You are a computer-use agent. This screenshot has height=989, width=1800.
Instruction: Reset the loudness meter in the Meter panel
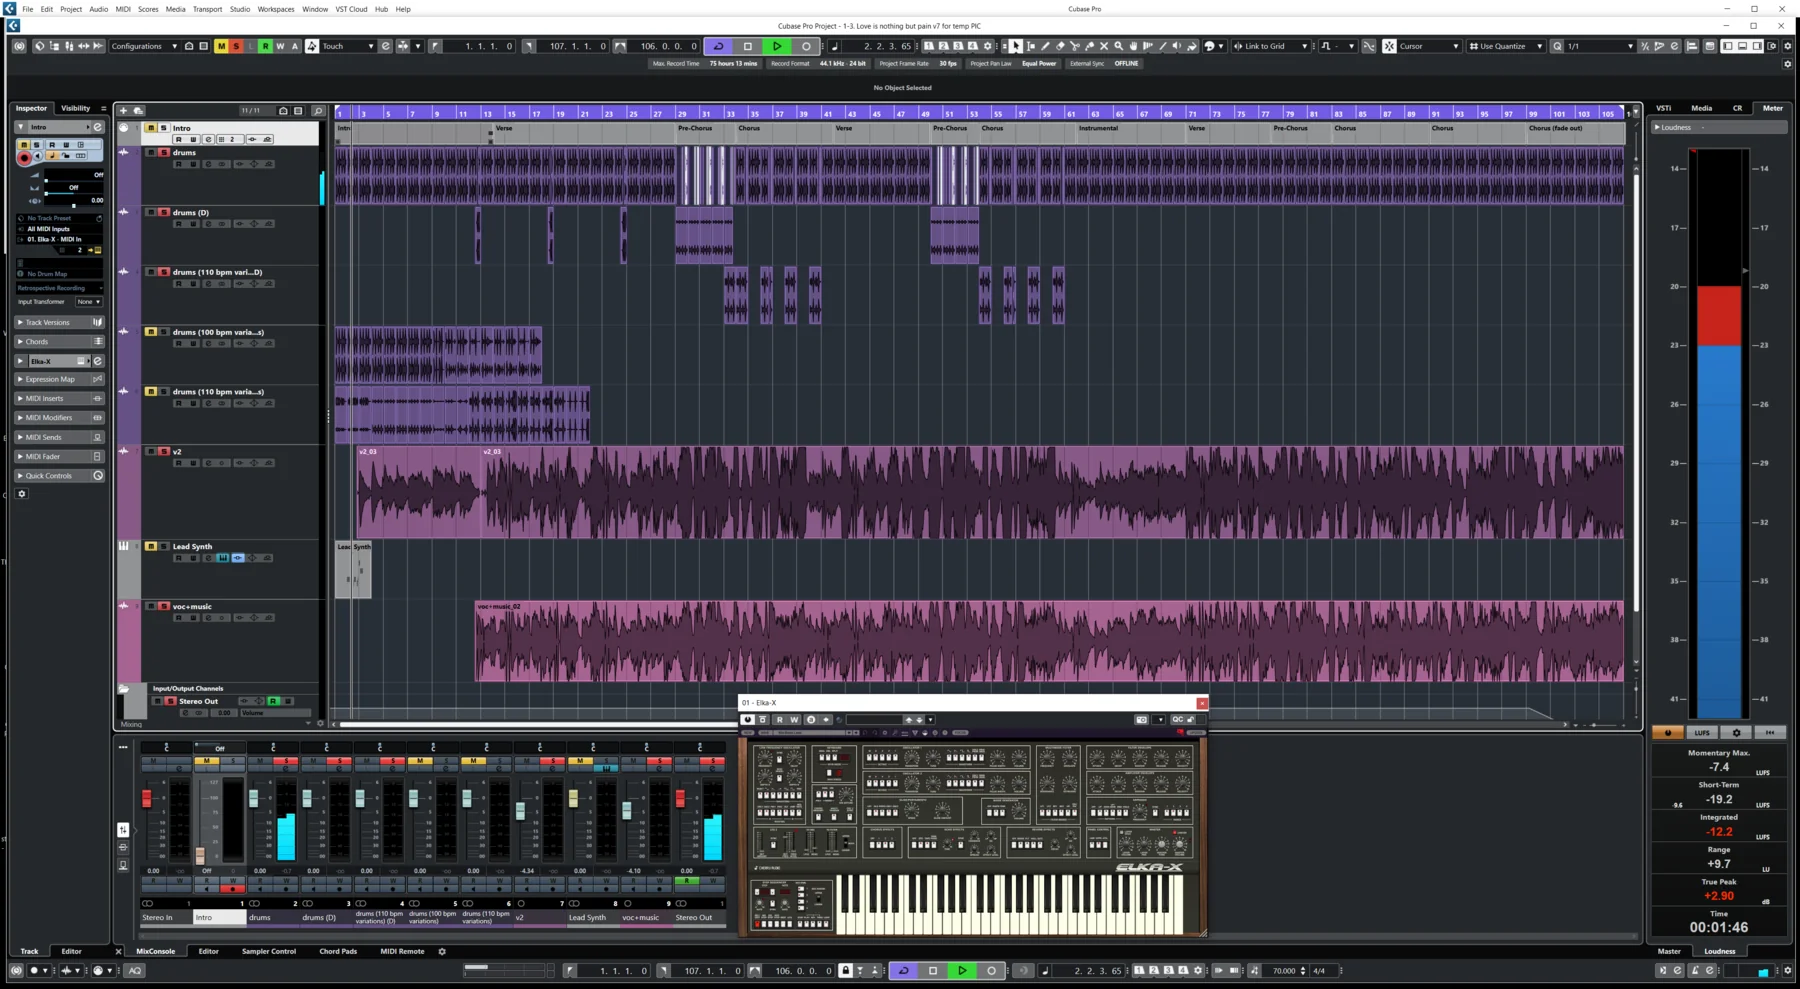point(1770,732)
